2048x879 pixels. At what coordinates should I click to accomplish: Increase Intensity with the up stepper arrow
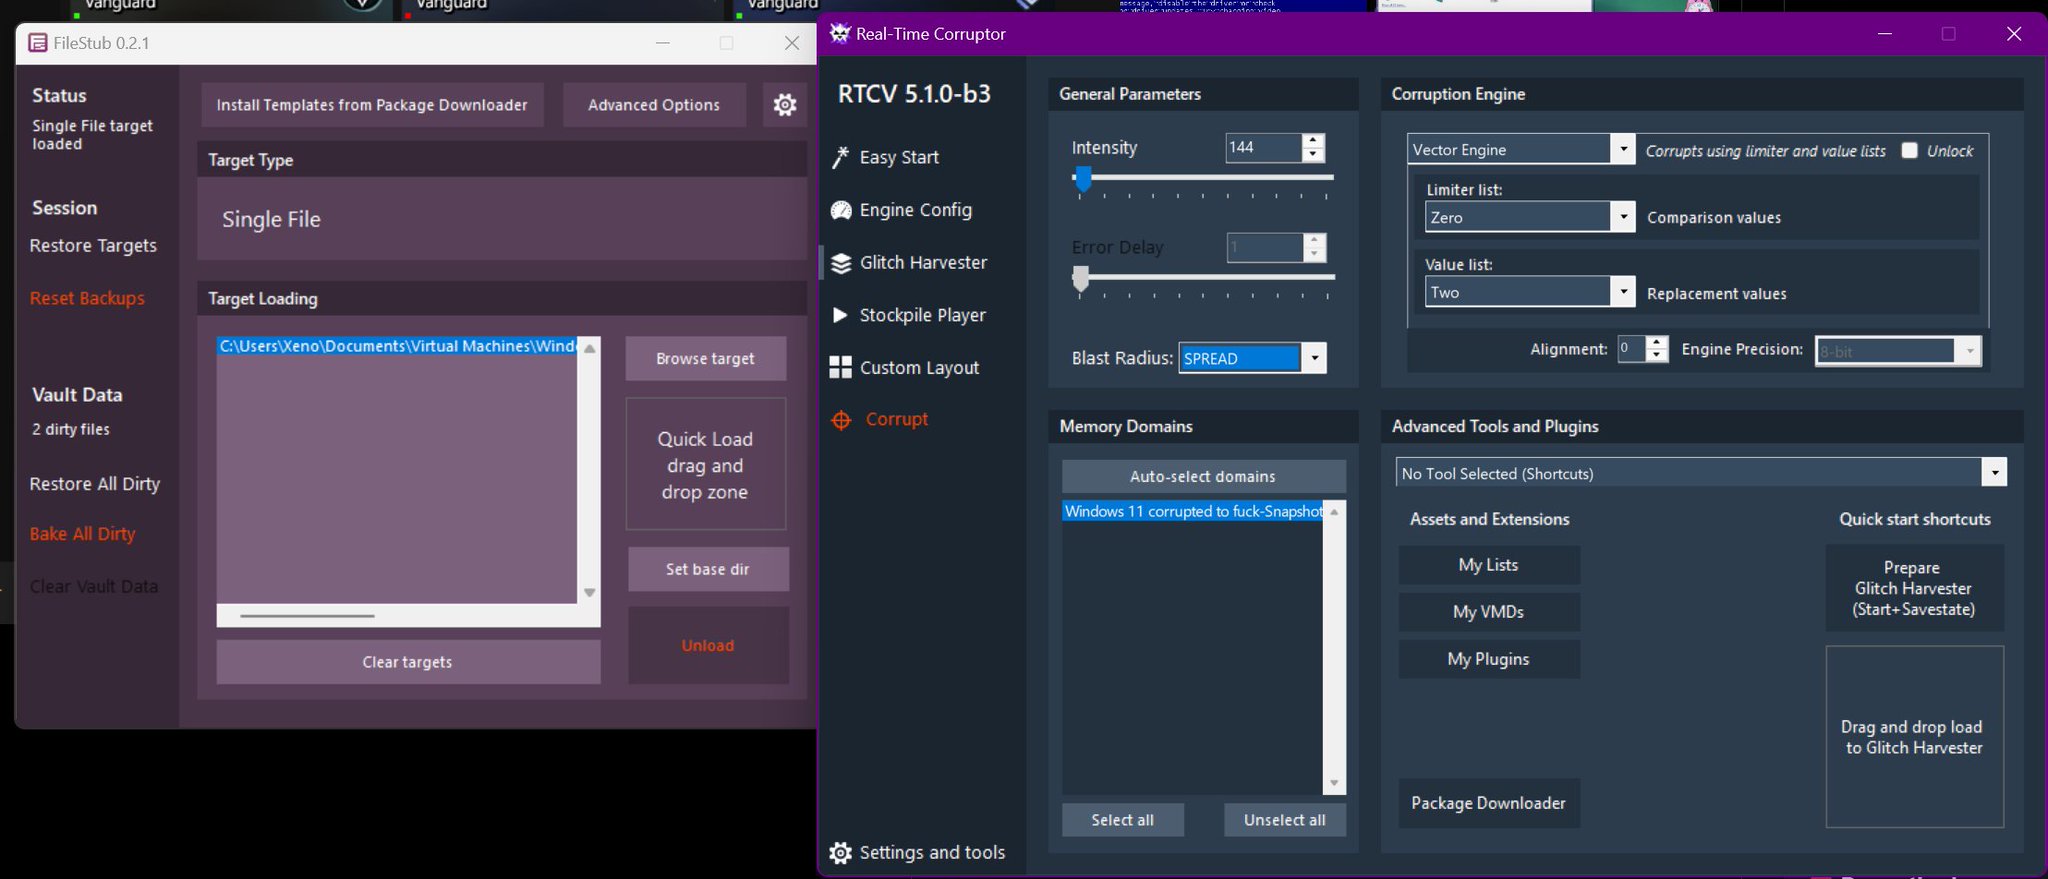click(1313, 140)
